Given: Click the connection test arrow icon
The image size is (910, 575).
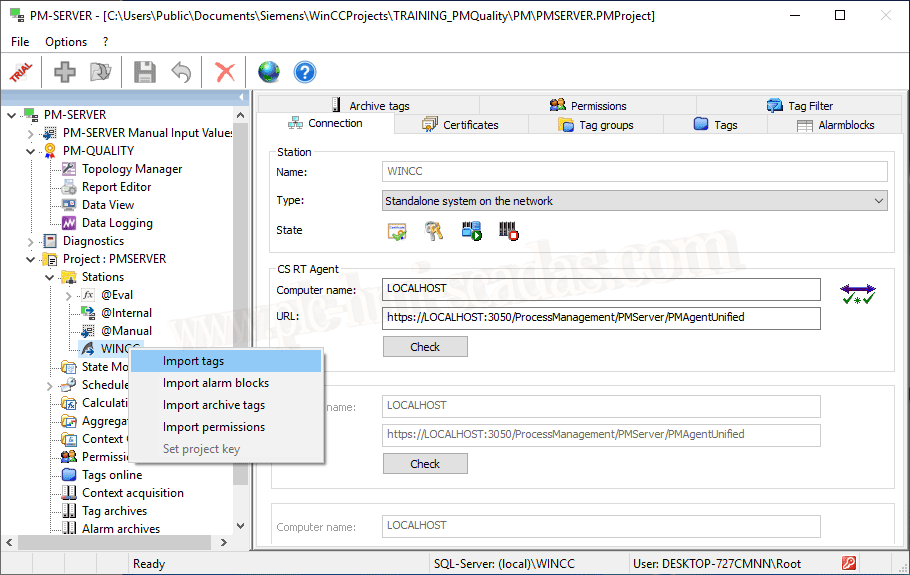Looking at the screenshot, I should [x=857, y=293].
